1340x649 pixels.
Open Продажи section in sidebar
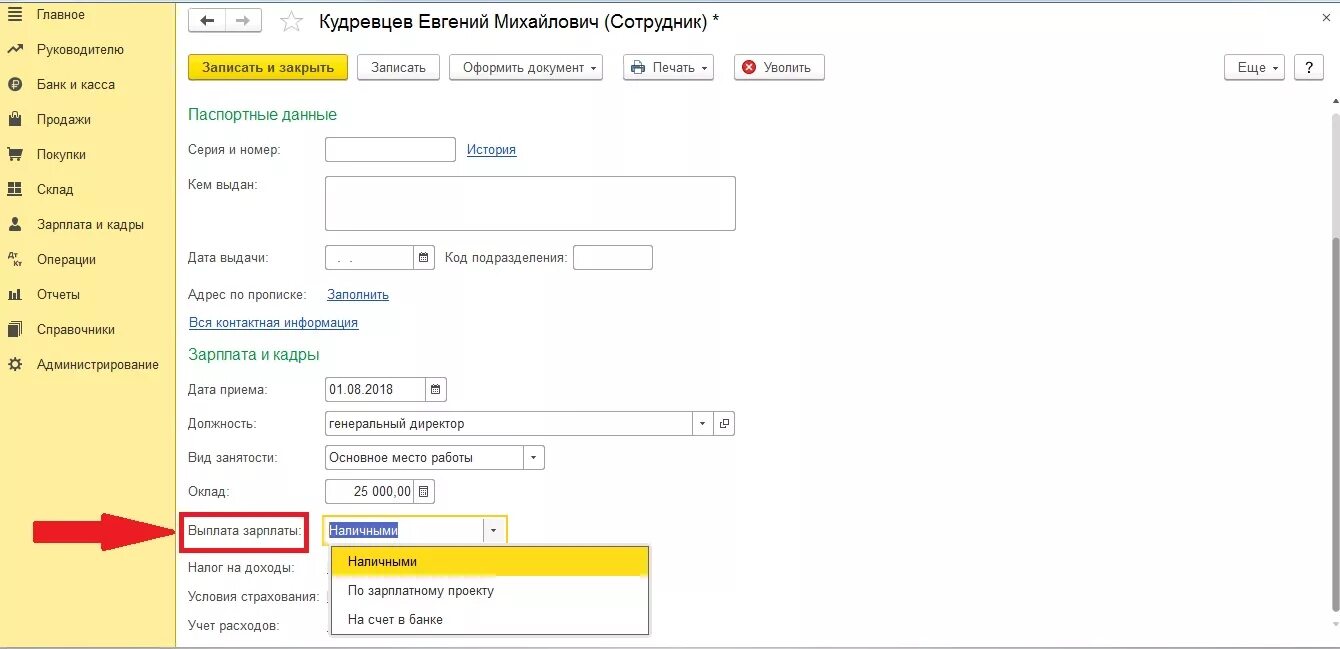coord(64,119)
